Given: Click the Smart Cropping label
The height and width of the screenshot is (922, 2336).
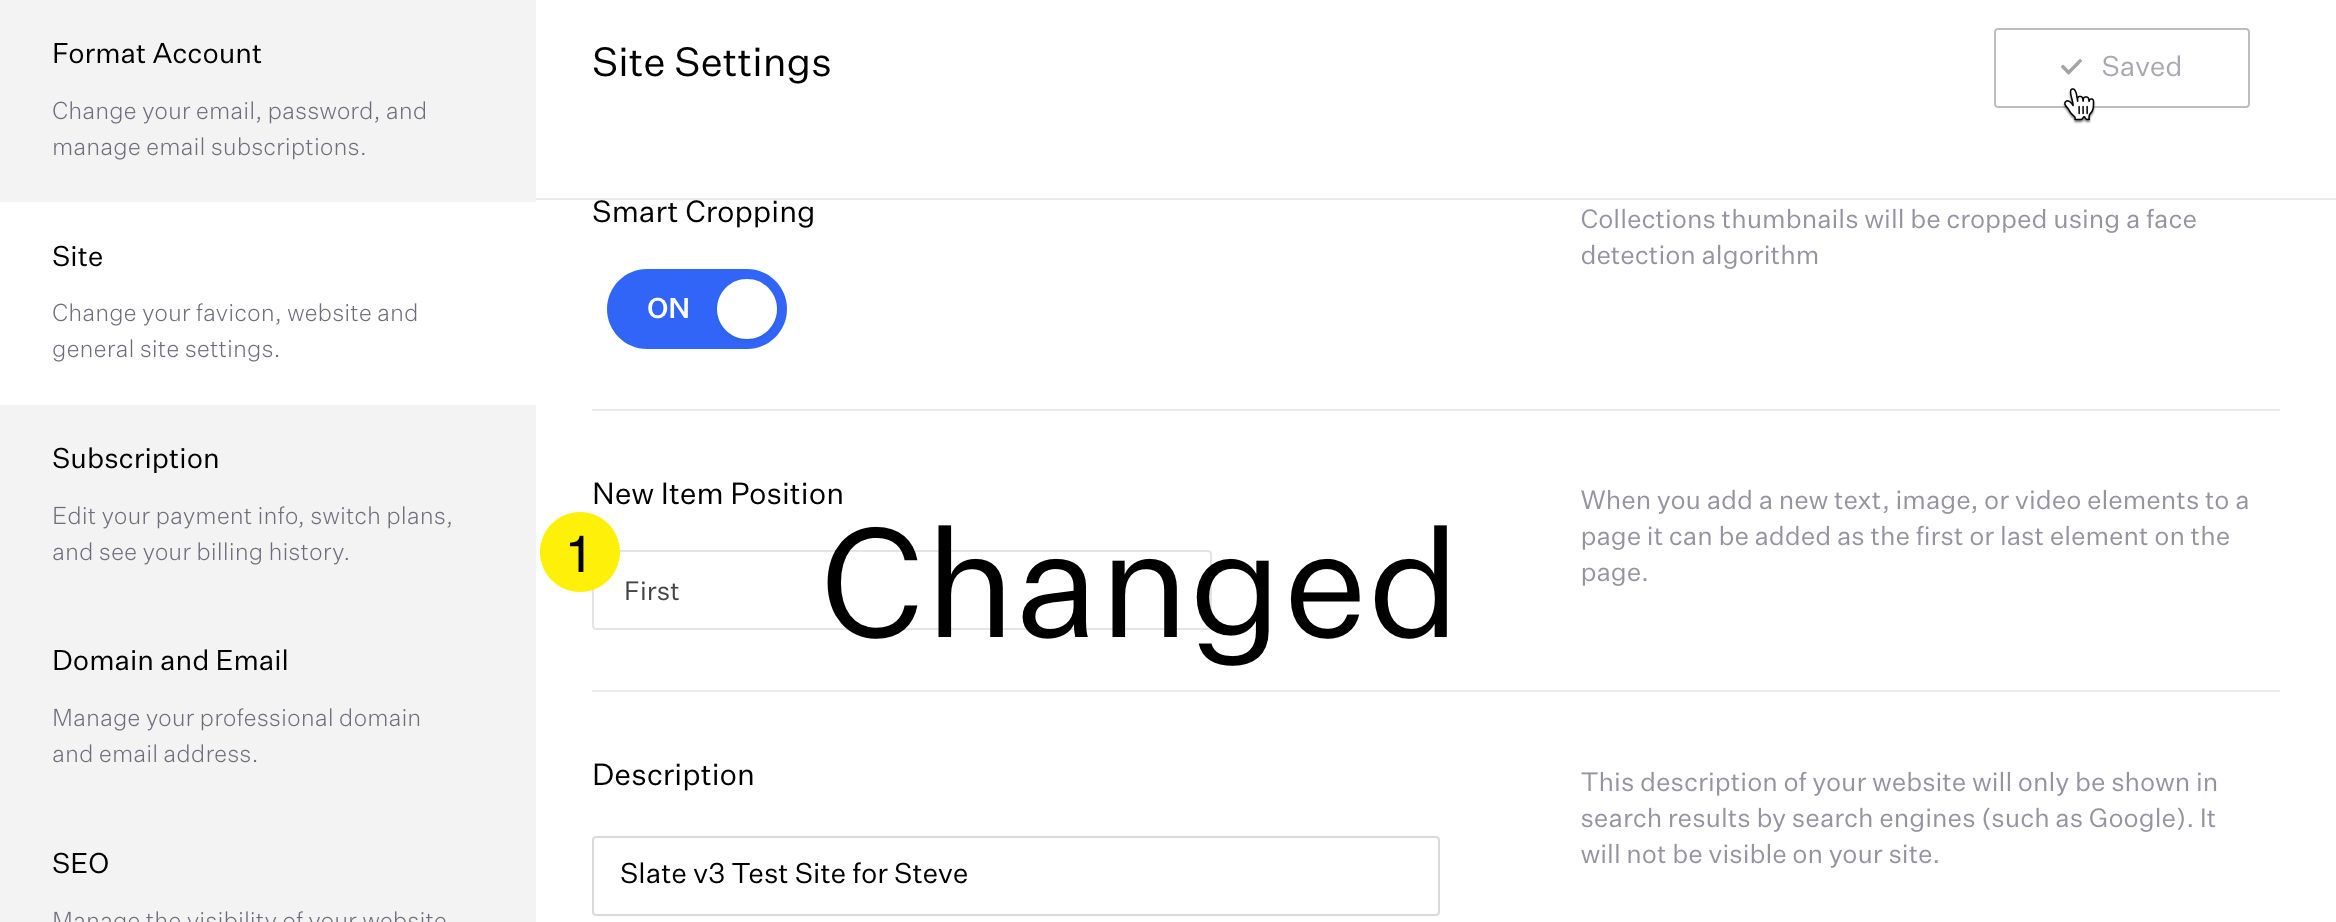Looking at the screenshot, I should 703,212.
